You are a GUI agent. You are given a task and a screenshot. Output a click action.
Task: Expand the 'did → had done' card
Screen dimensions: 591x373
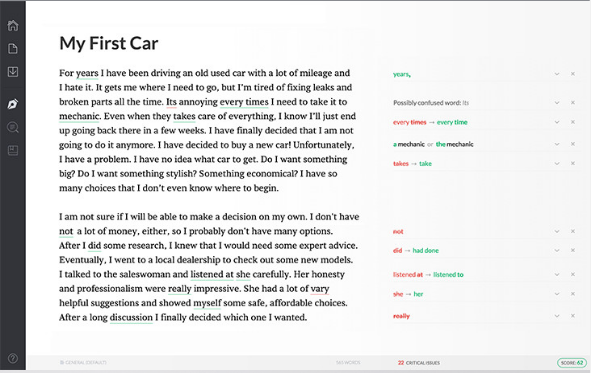[x=557, y=251]
